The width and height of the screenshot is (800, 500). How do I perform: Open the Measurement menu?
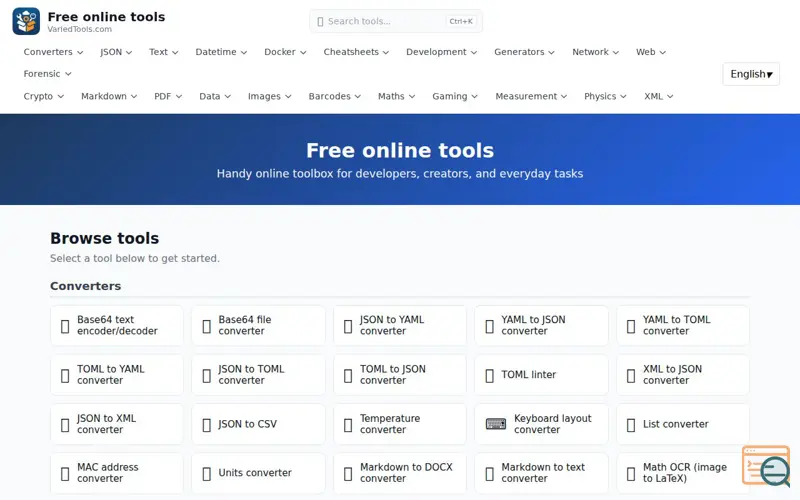click(x=531, y=96)
